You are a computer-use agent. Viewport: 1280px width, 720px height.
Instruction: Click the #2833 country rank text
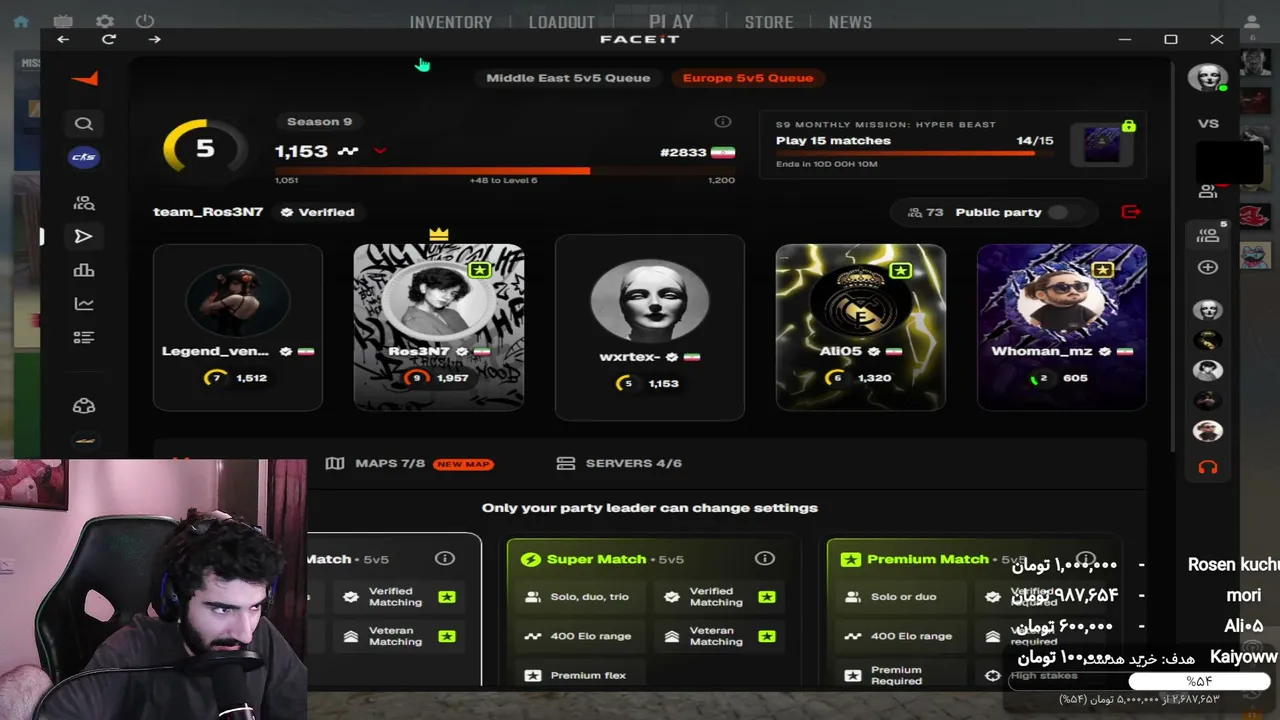(683, 152)
